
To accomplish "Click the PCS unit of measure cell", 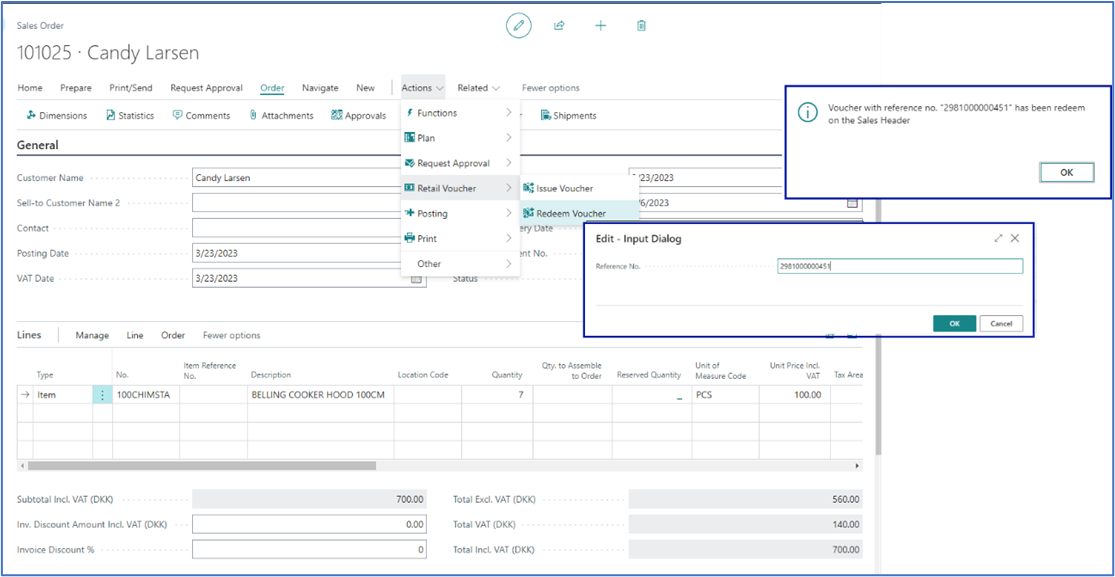I will pos(725,395).
